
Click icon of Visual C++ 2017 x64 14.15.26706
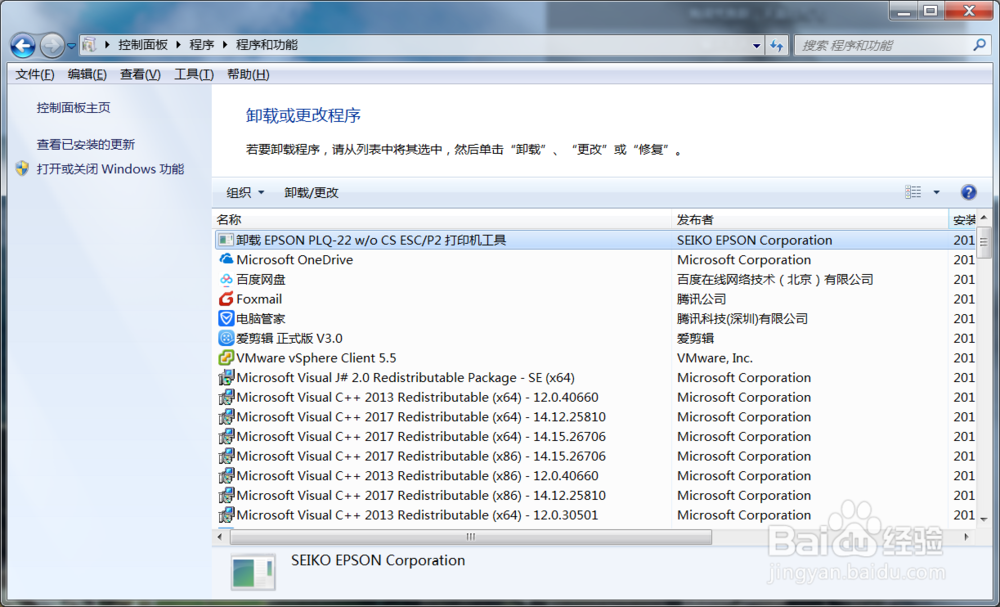tap(226, 437)
